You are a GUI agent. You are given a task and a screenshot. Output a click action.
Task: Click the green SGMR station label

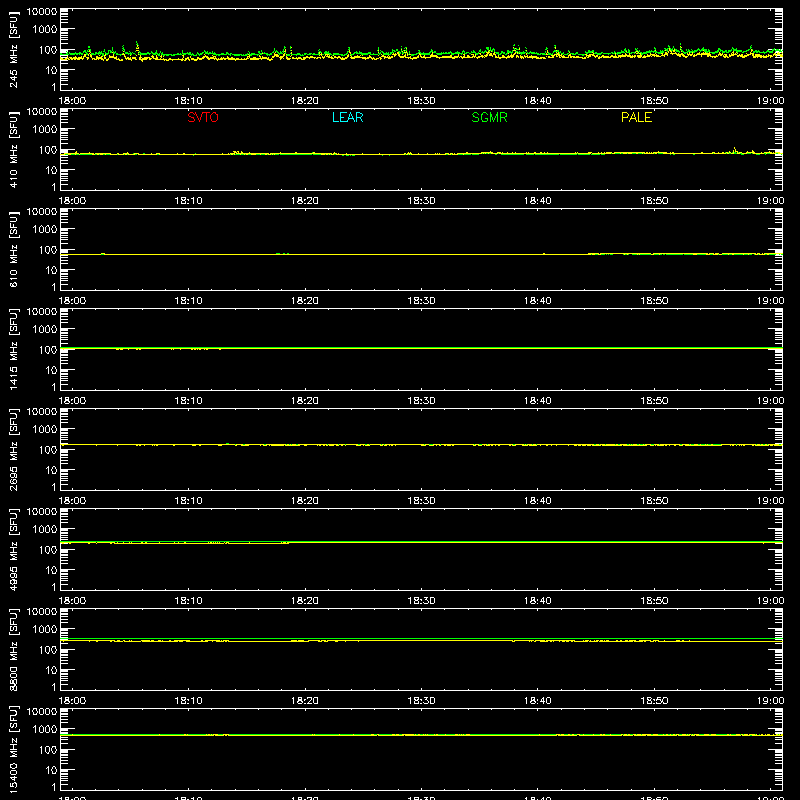coord(489,117)
